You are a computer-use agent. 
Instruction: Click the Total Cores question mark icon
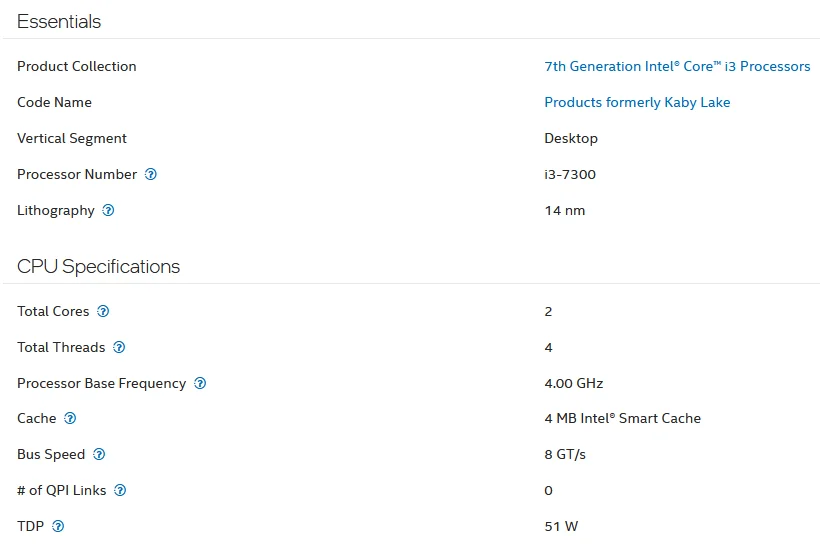coord(103,311)
